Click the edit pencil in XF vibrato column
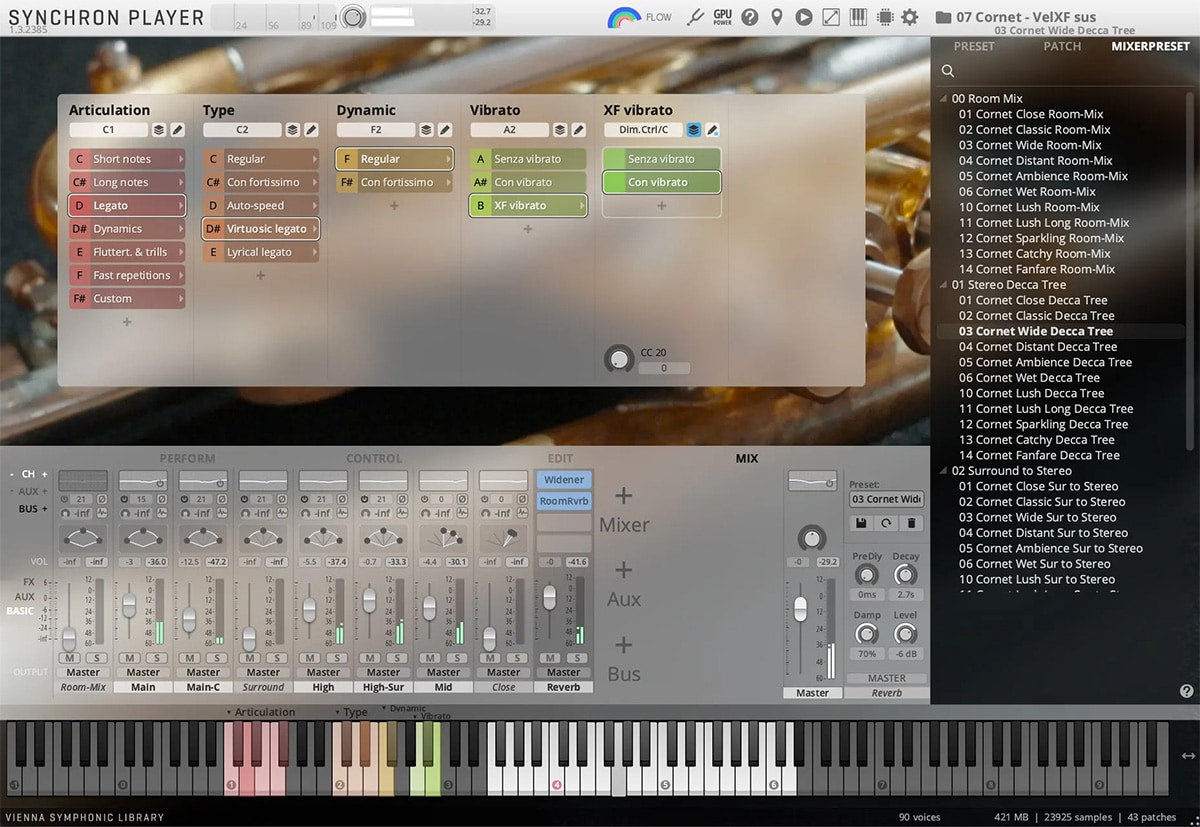 tap(712, 130)
